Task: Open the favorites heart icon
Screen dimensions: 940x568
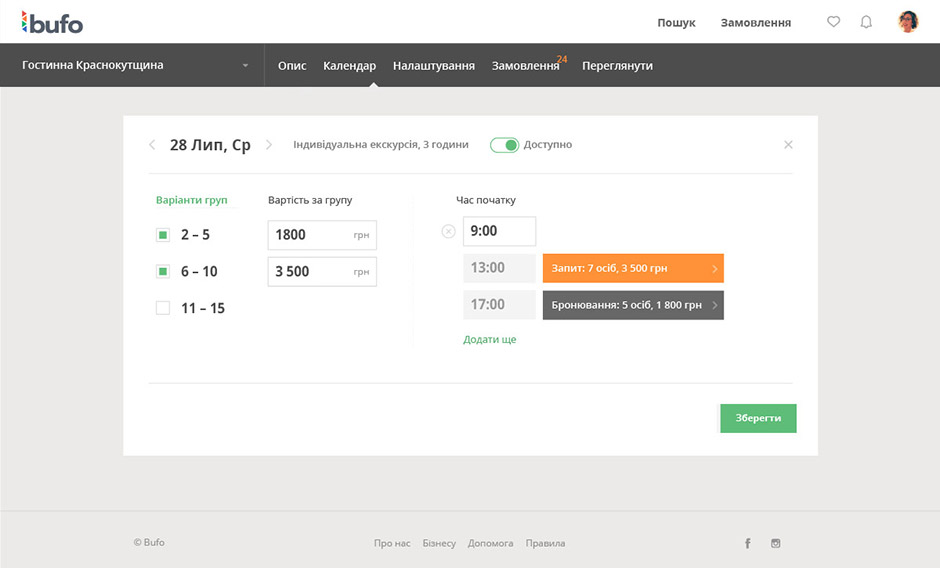Action: tap(834, 22)
